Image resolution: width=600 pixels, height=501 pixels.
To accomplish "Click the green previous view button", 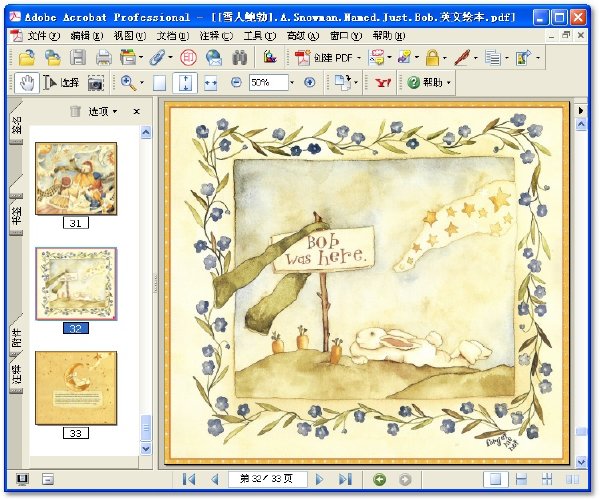I will click(380, 479).
